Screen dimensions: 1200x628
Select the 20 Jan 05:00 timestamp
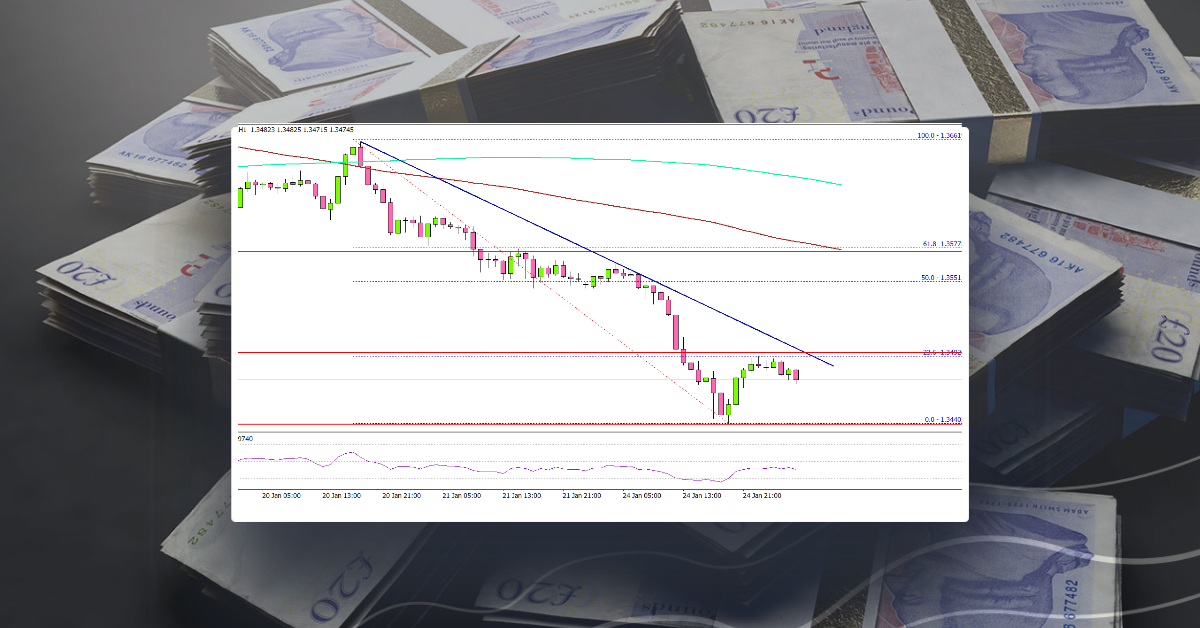(x=282, y=494)
